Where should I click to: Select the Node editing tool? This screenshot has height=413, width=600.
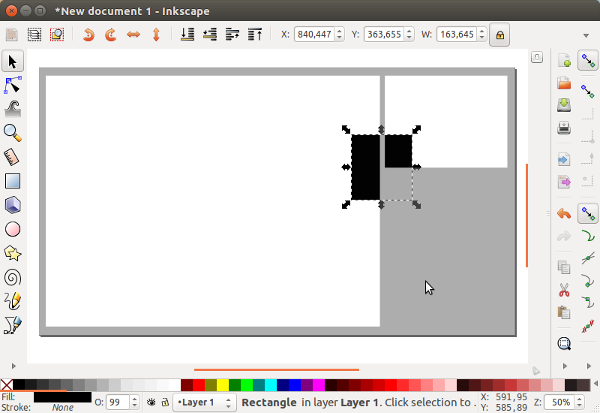[13, 85]
